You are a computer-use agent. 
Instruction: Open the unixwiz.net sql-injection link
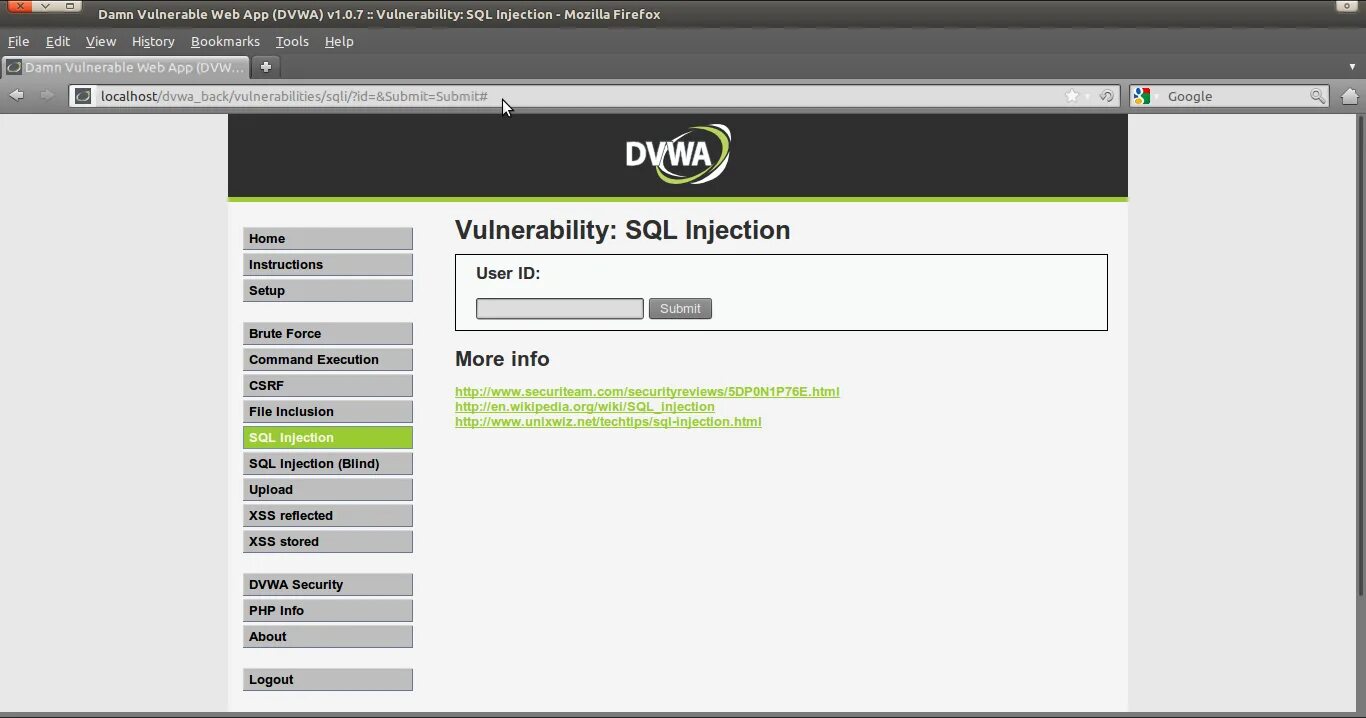coord(608,422)
